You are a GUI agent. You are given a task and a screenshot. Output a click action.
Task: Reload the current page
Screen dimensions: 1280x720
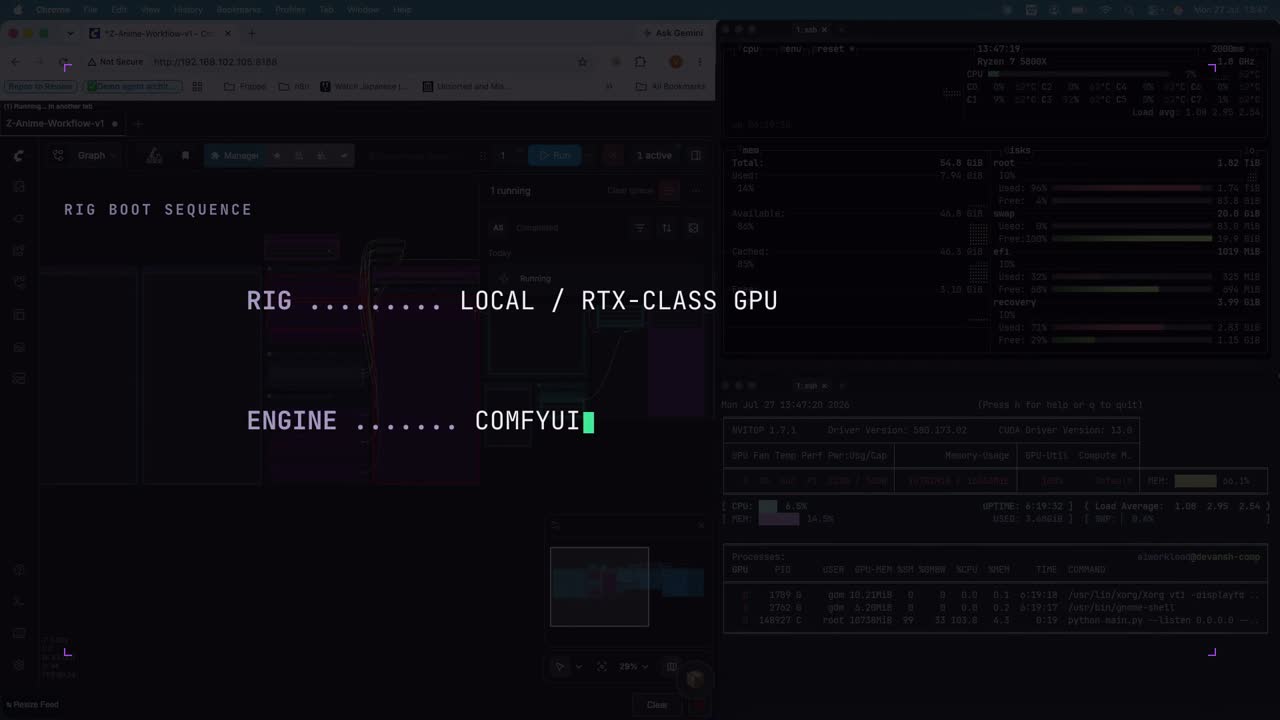[x=64, y=62]
